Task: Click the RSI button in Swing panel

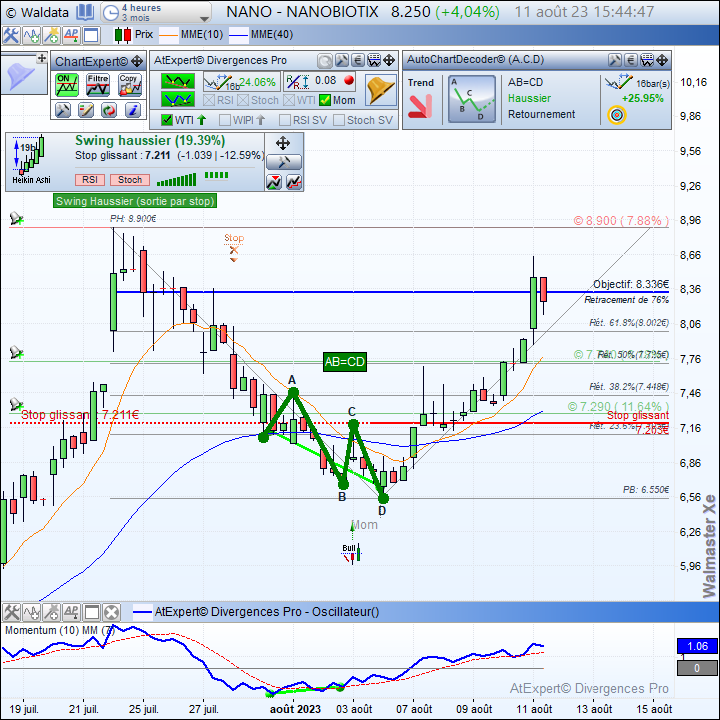Action: [90, 180]
